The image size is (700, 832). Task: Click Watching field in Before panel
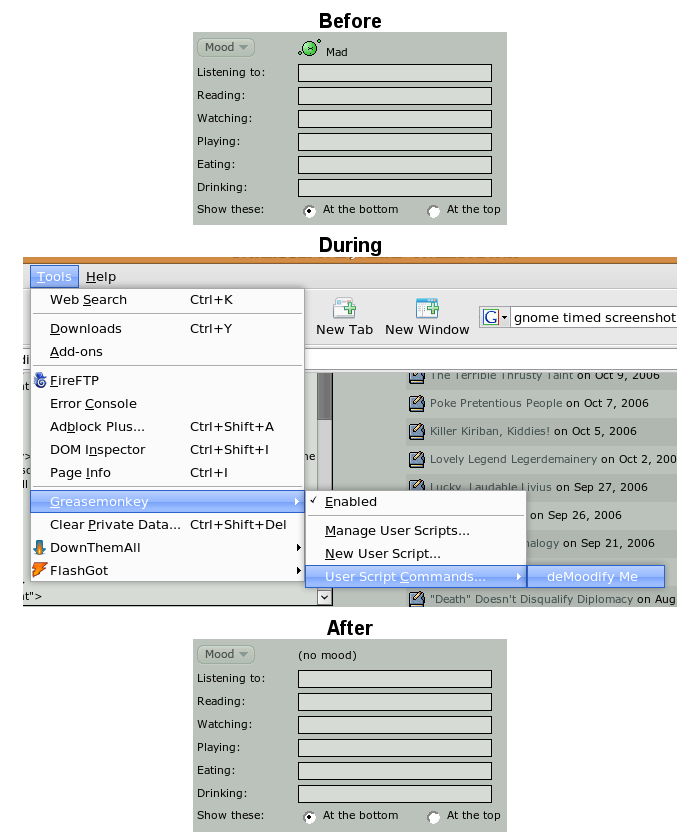[395, 119]
